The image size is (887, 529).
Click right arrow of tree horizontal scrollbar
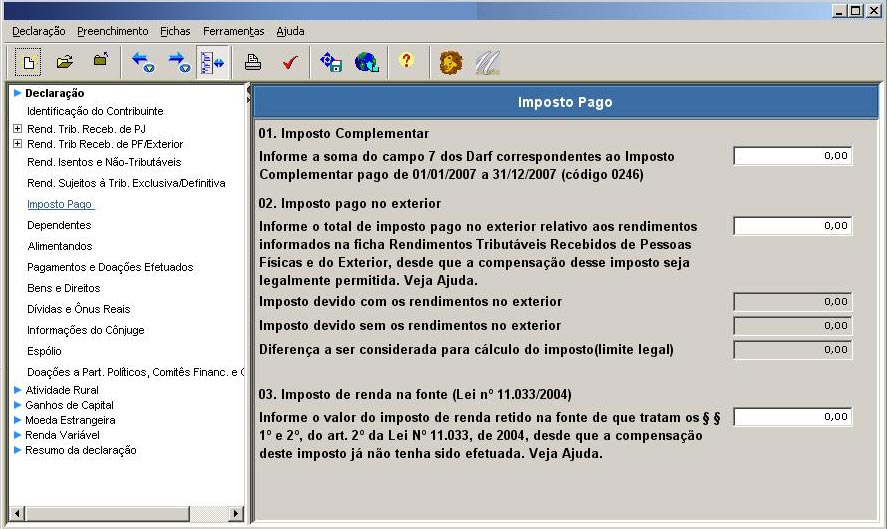coord(236,514)
